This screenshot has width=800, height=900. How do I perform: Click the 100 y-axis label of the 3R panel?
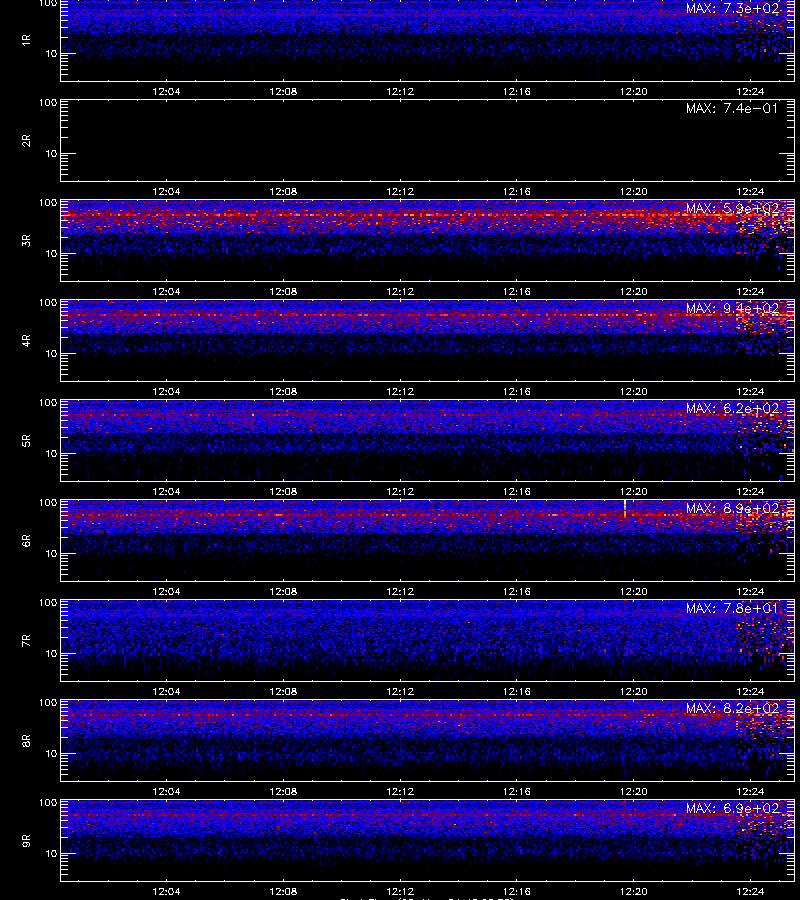coord(48,203)
